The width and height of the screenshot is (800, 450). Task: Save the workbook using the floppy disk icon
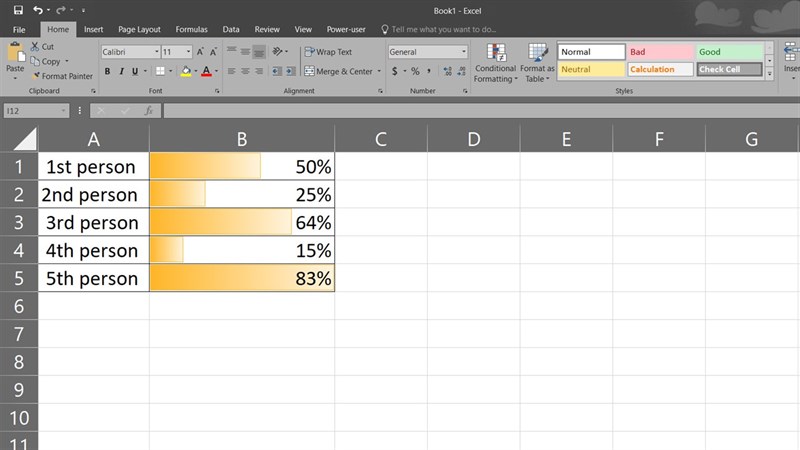(18, 10)
